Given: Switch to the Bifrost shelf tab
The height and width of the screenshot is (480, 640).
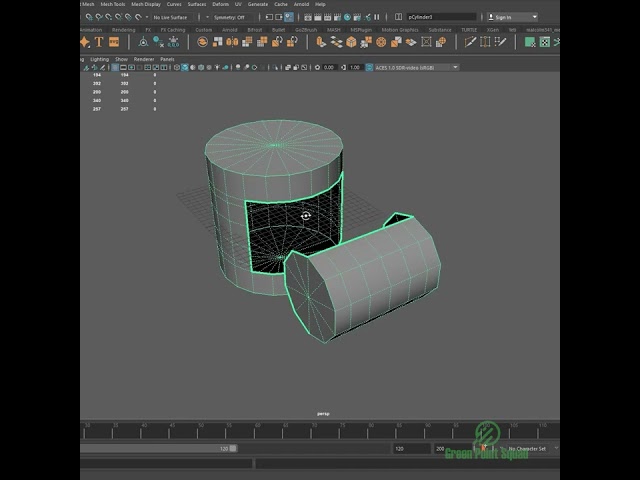Looking at the screenshot, I should tap(255, 30).
